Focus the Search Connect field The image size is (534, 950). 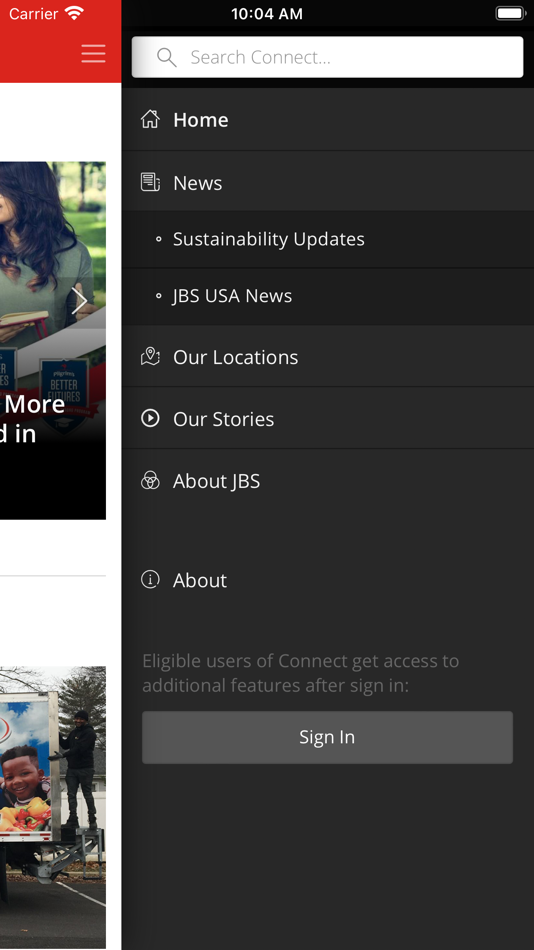click(327, 57)
